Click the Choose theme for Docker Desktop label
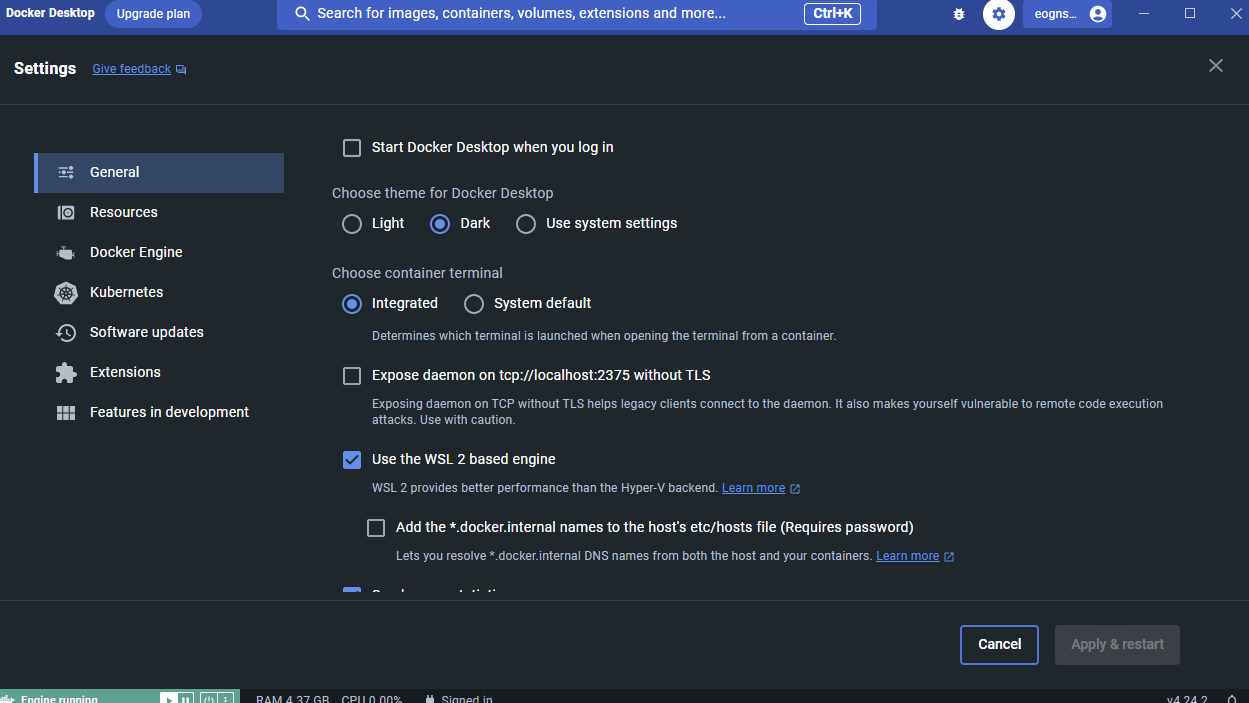The height and width of the screenshot is (703, 1249). pyautogui.click(x=442, y=193)
